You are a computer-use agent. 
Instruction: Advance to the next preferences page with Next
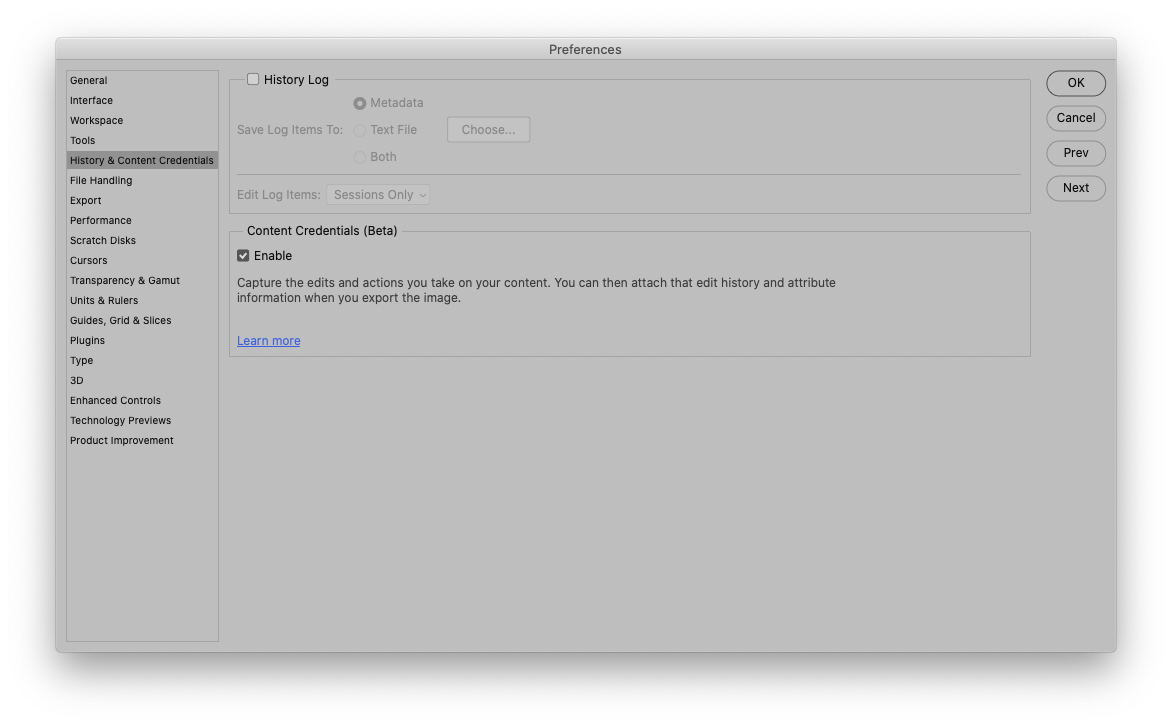coord(1075,188)
